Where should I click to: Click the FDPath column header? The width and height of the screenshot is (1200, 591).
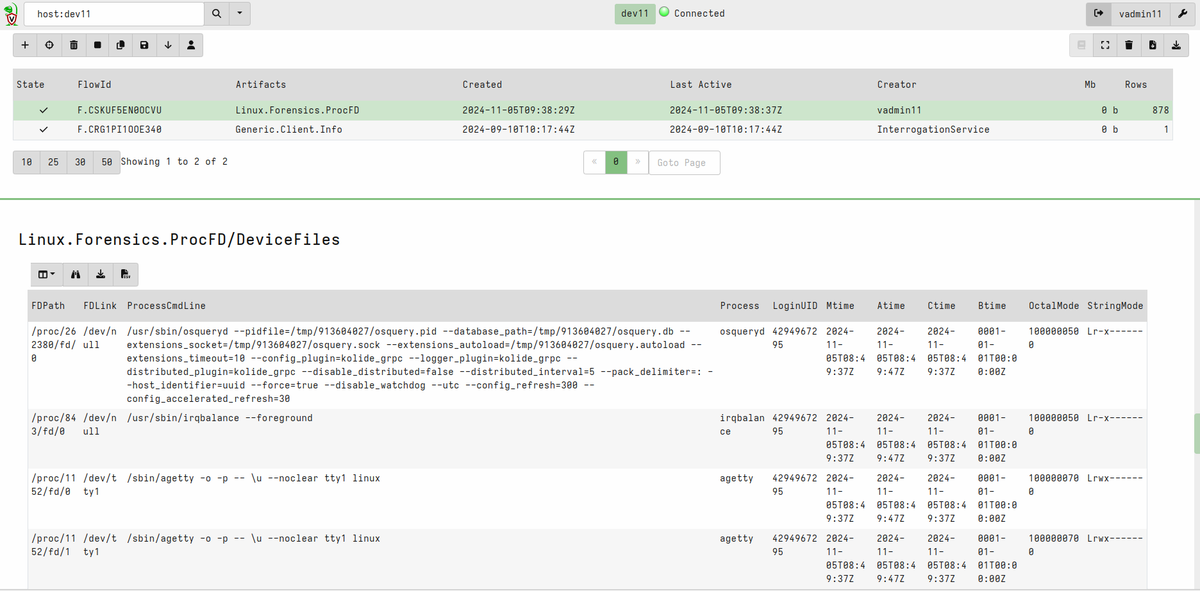click(x=48, y=305)
